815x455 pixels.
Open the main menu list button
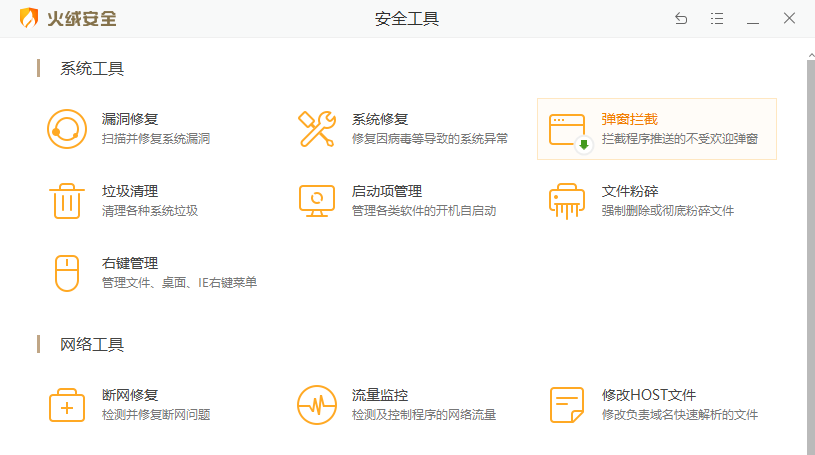click(717, 19)
